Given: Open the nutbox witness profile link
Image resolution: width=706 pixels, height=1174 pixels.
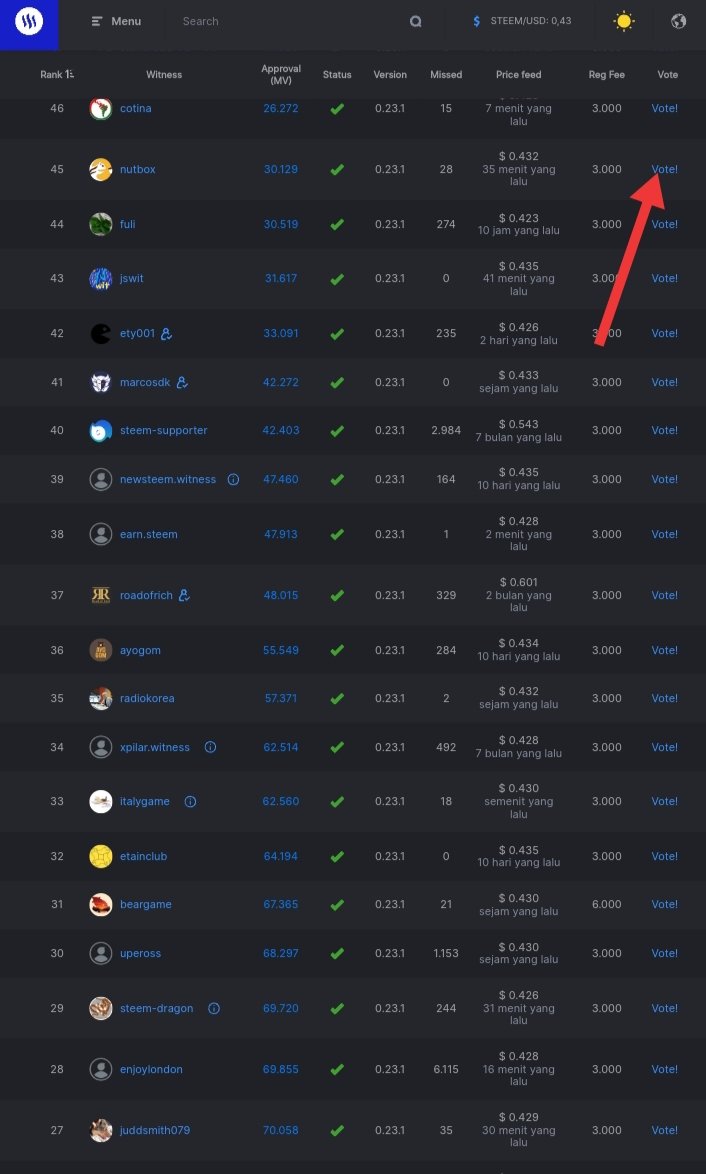Looking at the screenshot, I should (138, 169).
